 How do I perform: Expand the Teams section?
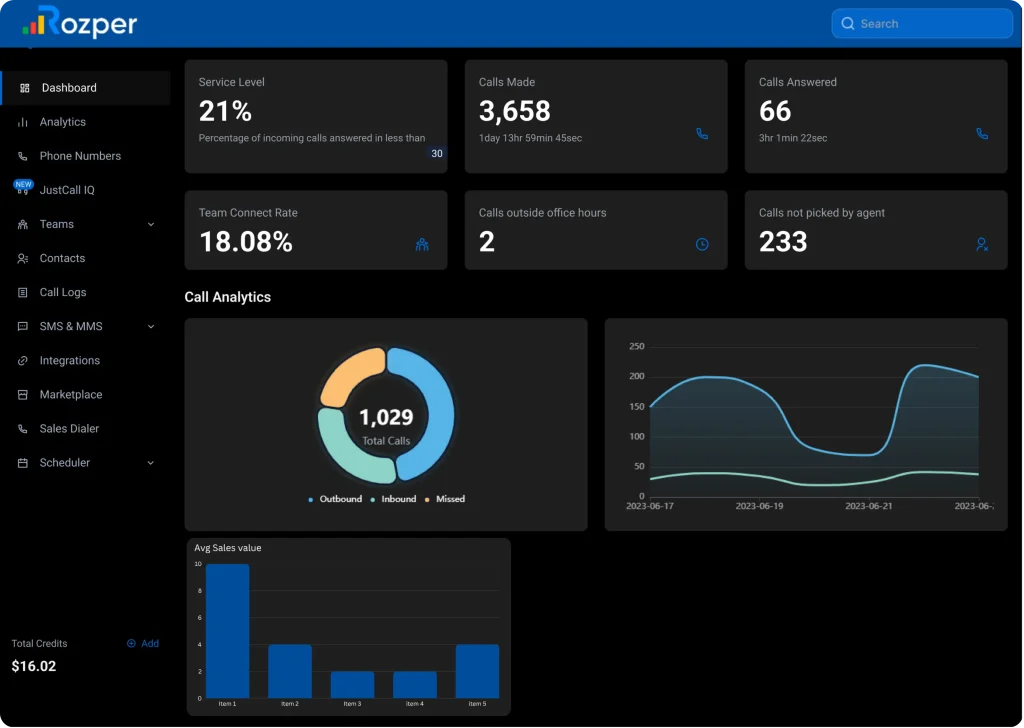coord(152,224)
